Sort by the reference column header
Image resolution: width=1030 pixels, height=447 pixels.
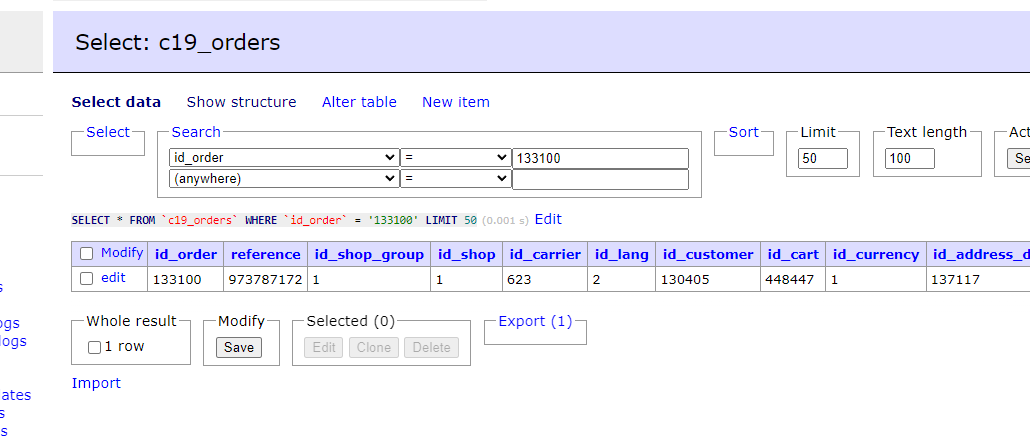265,254
